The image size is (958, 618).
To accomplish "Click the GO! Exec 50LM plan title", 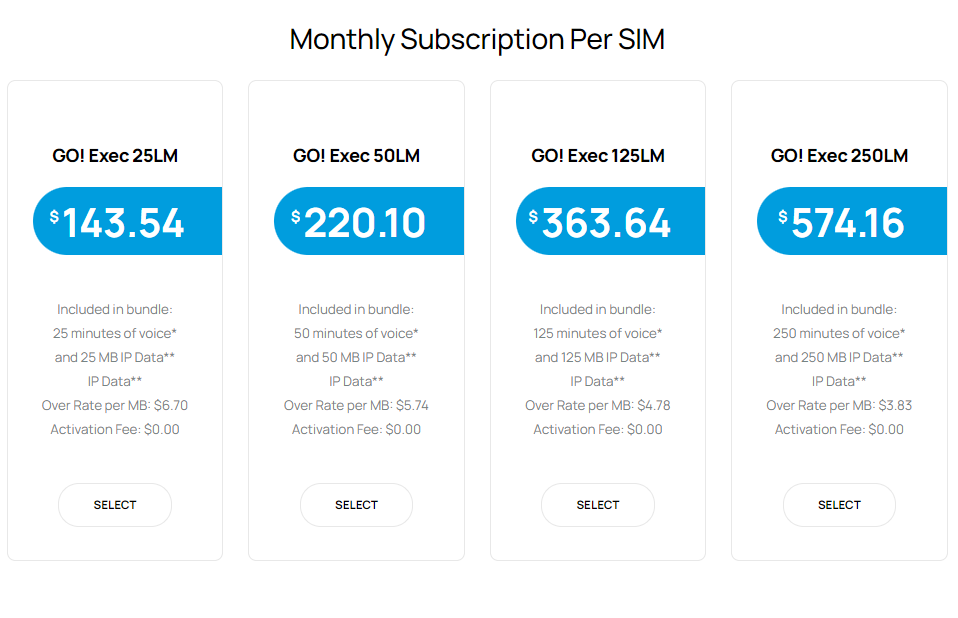I will [x=356, y=156].
